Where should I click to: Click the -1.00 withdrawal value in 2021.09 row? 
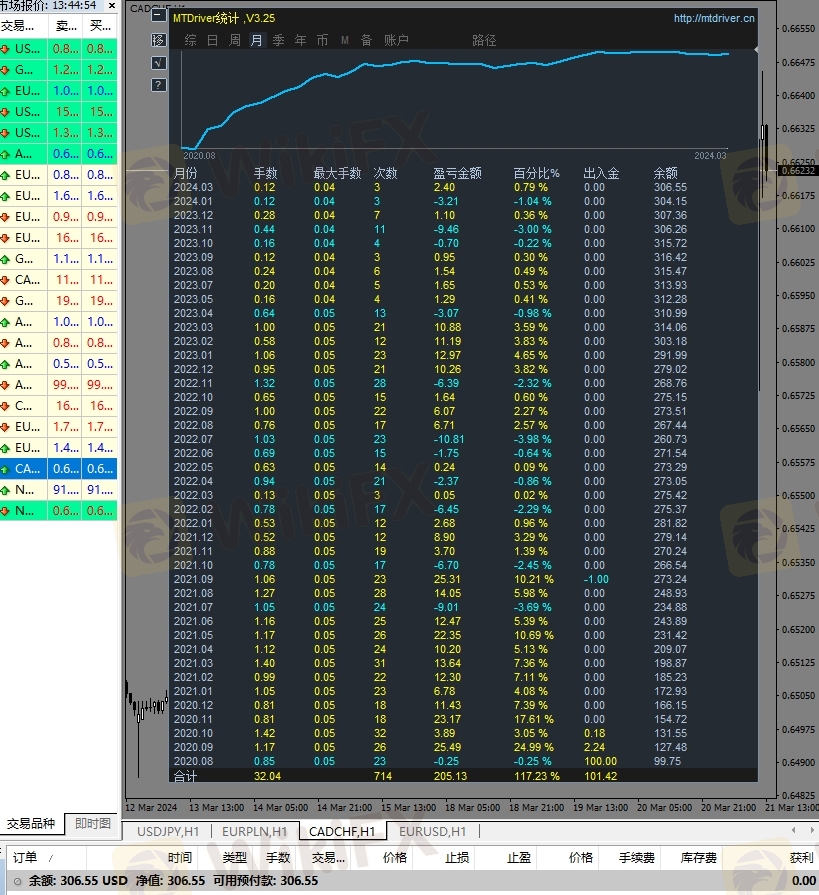596,579
